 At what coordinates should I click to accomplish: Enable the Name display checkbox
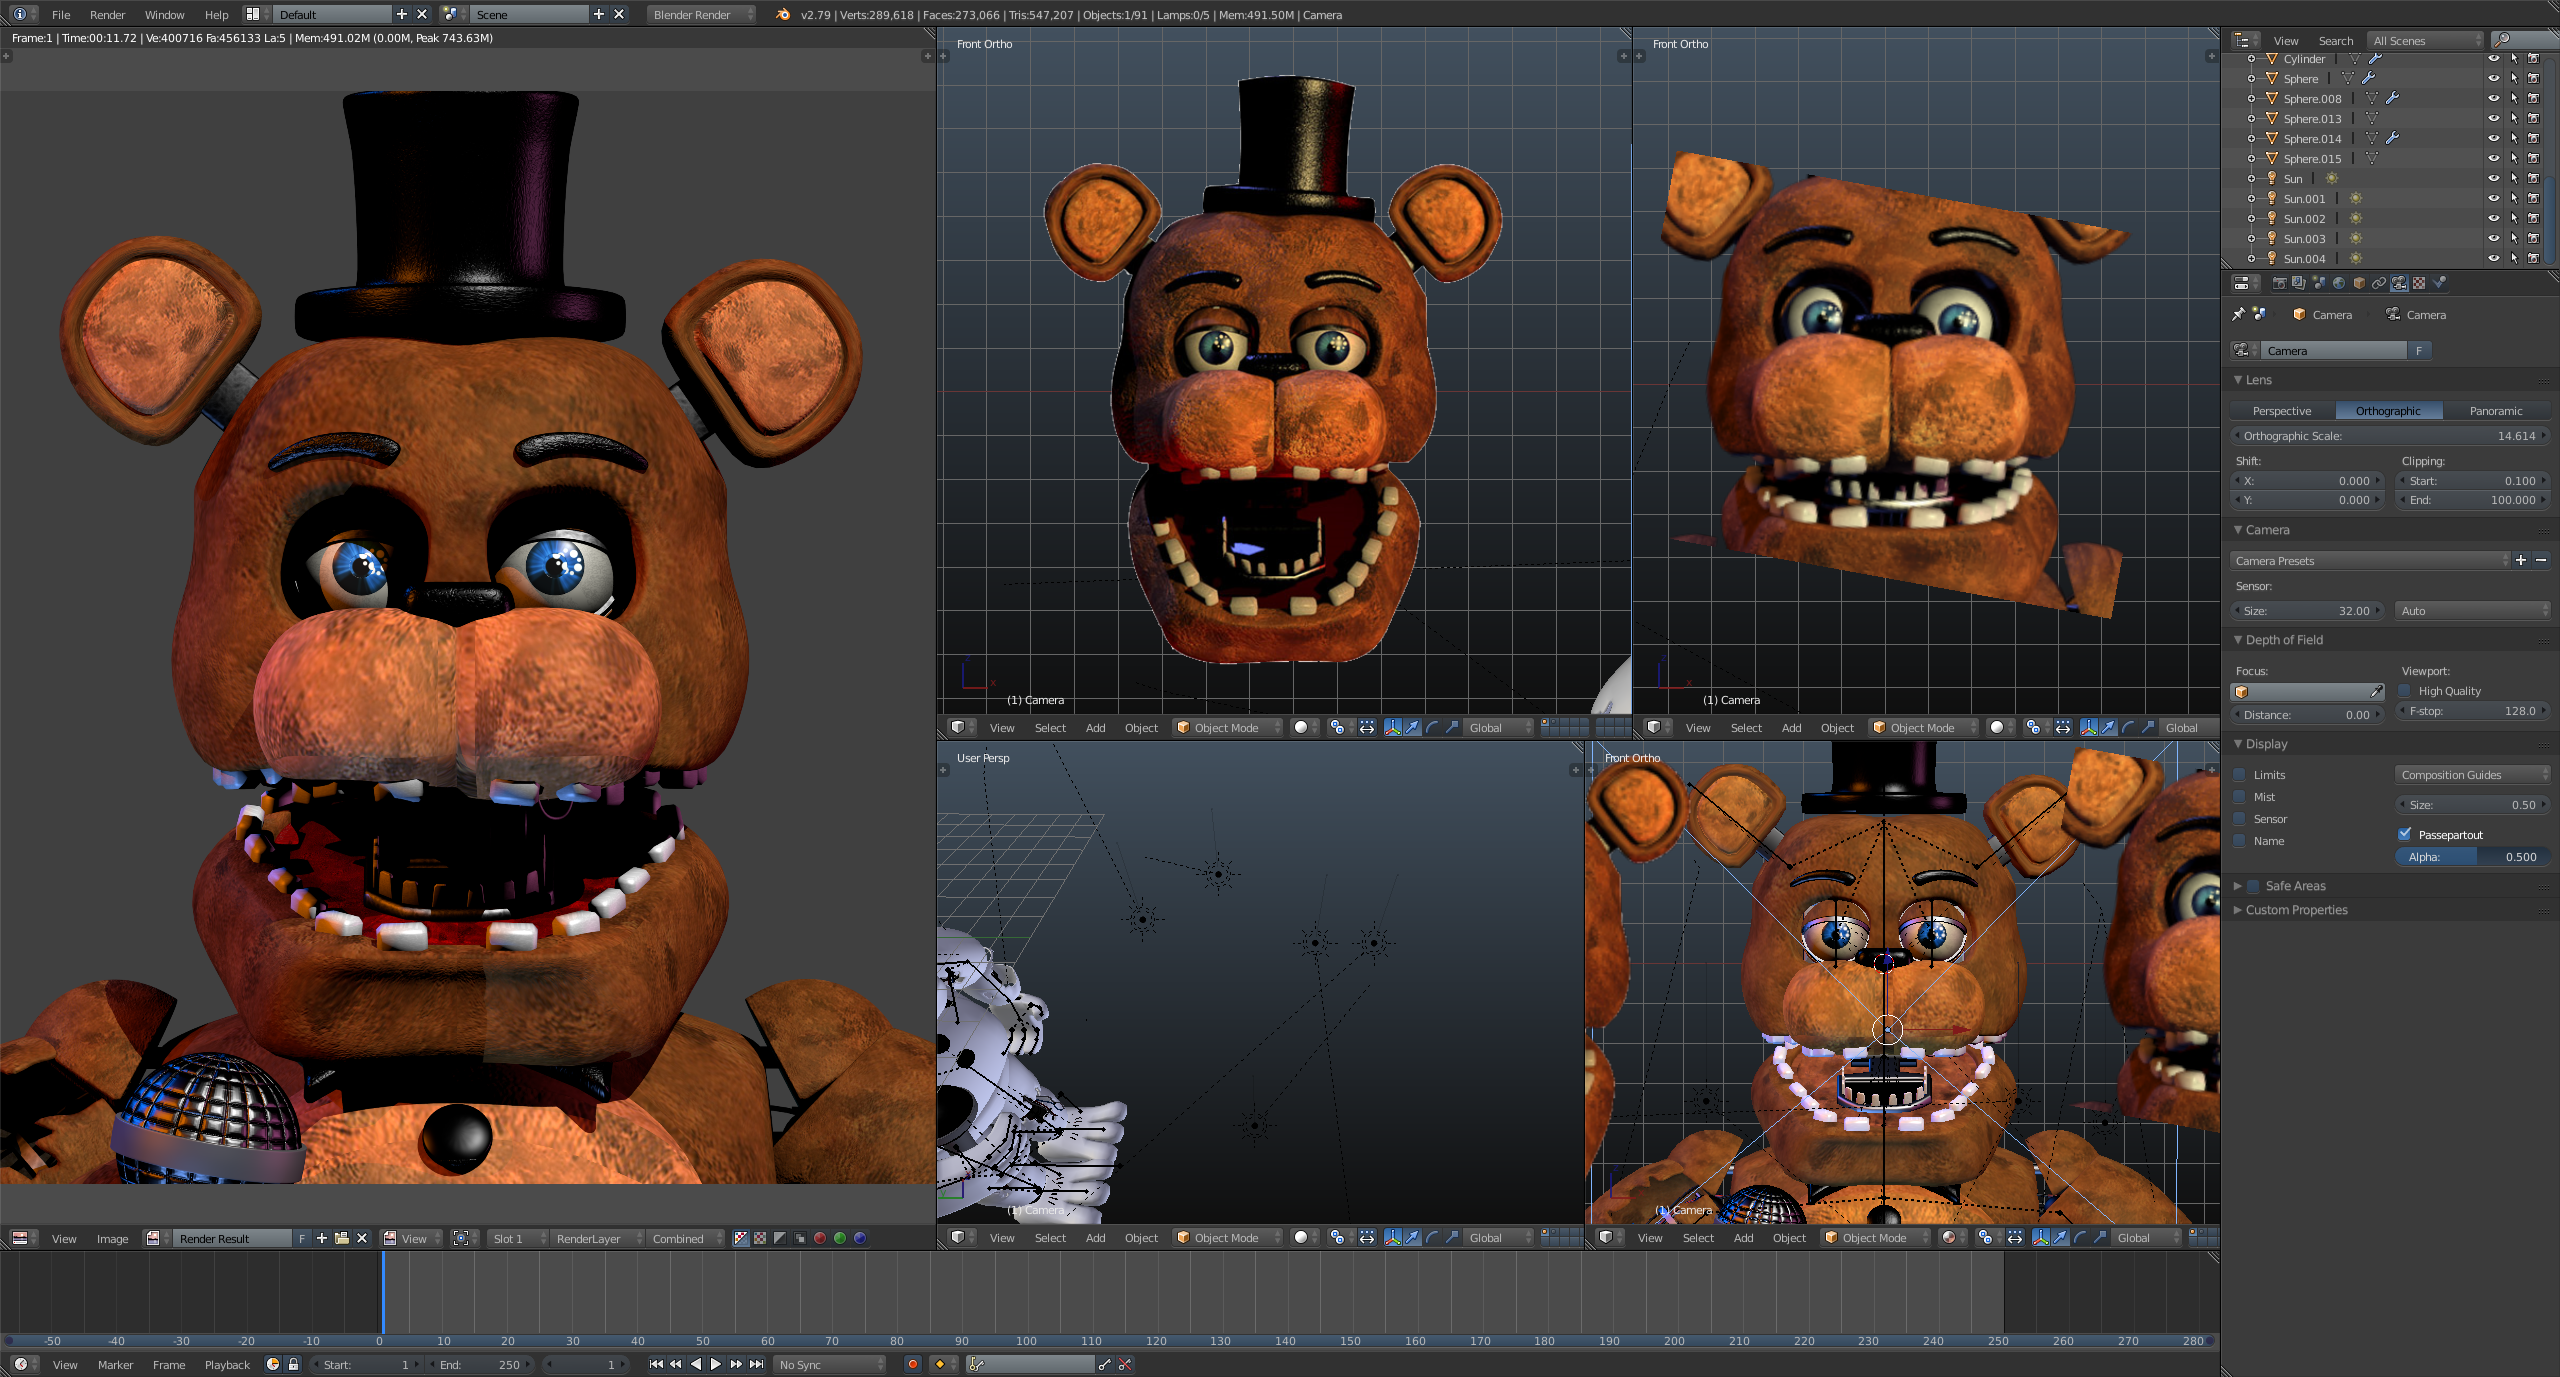(x=2240, y=840)
